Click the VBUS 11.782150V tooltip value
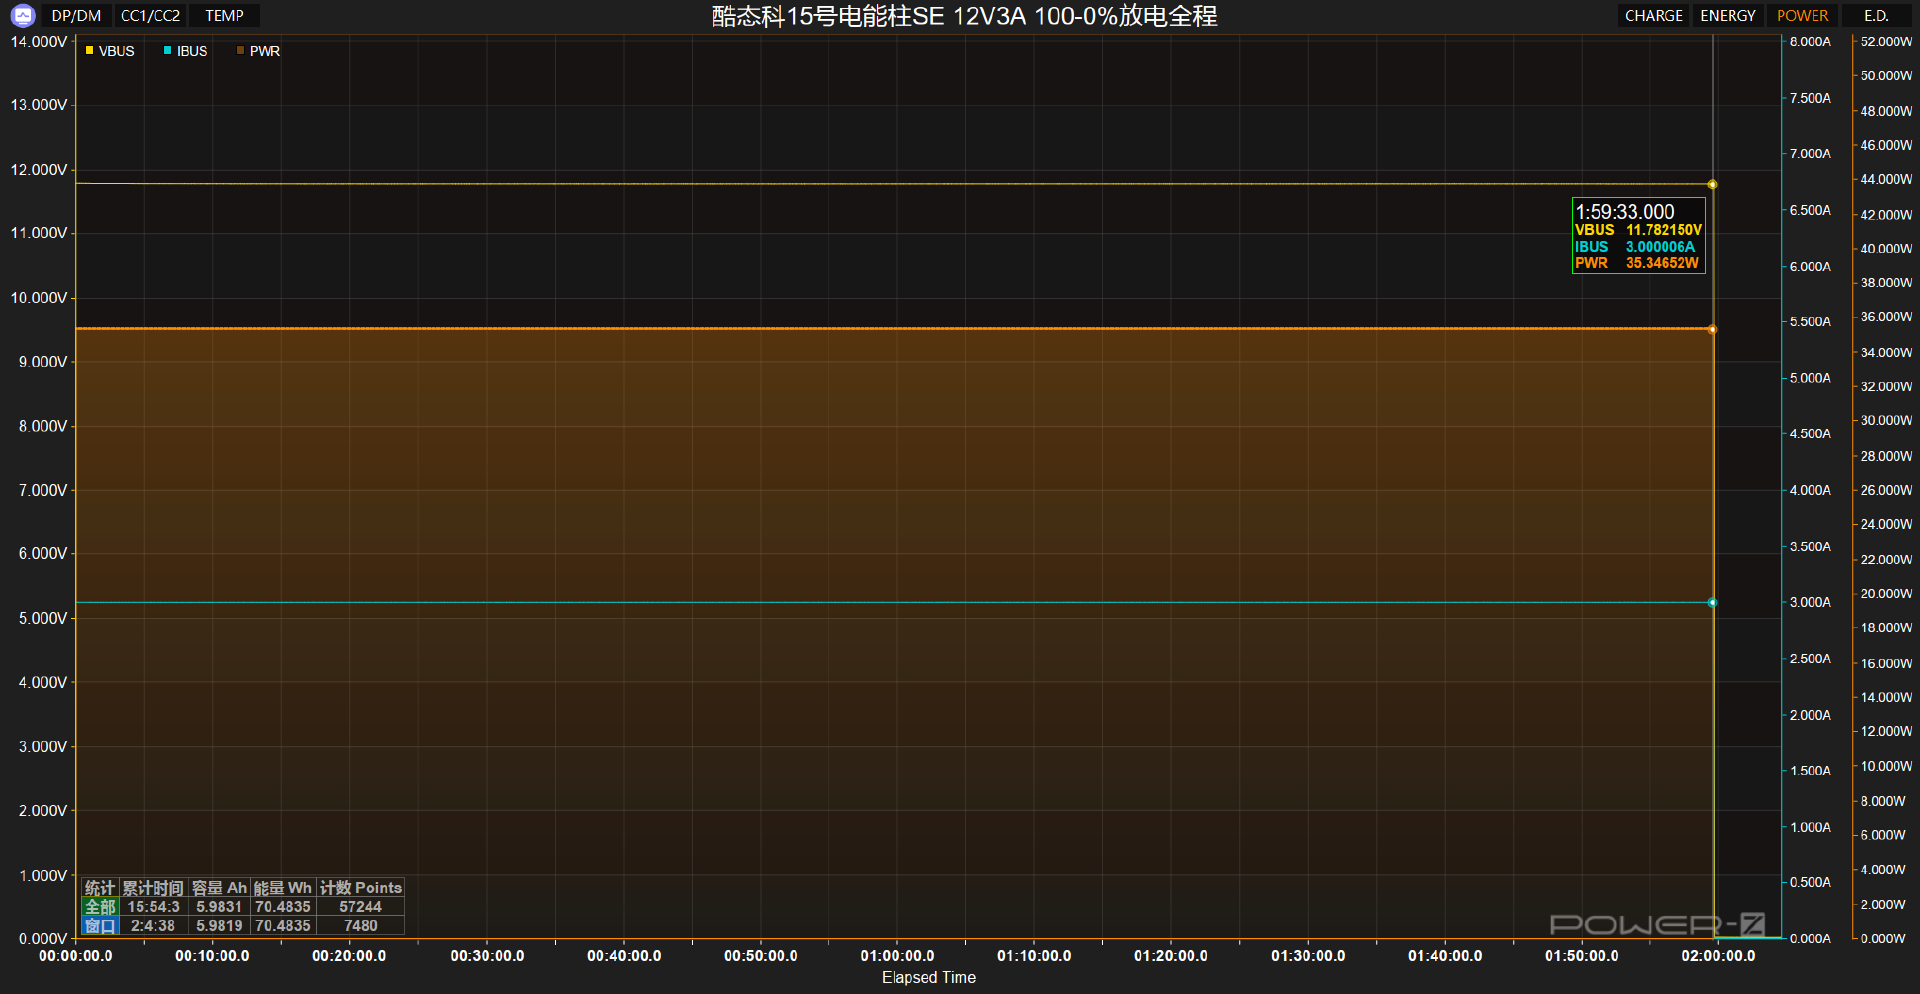The image size is (1920, 994). tap(1638, 230)
